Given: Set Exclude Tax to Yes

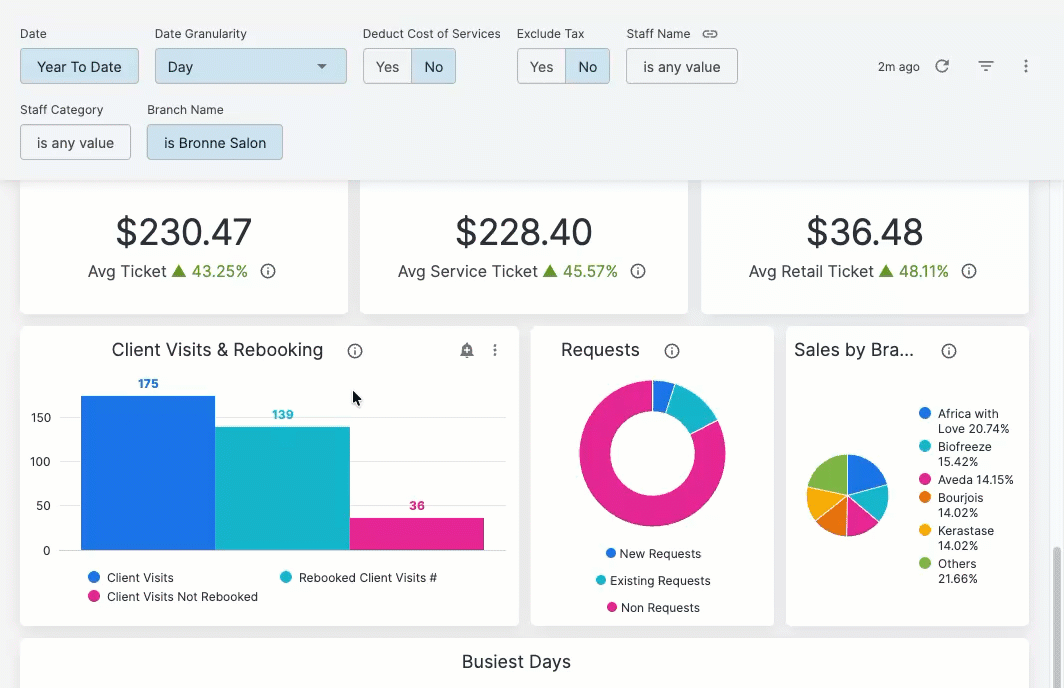Looking at the screenshot, I should pos(541,67).
